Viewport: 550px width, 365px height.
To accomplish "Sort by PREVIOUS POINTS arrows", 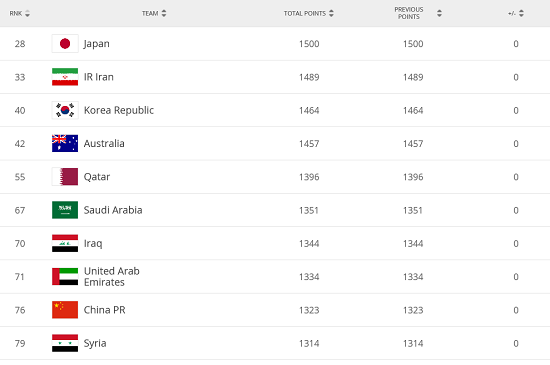I will pos(440,13).
